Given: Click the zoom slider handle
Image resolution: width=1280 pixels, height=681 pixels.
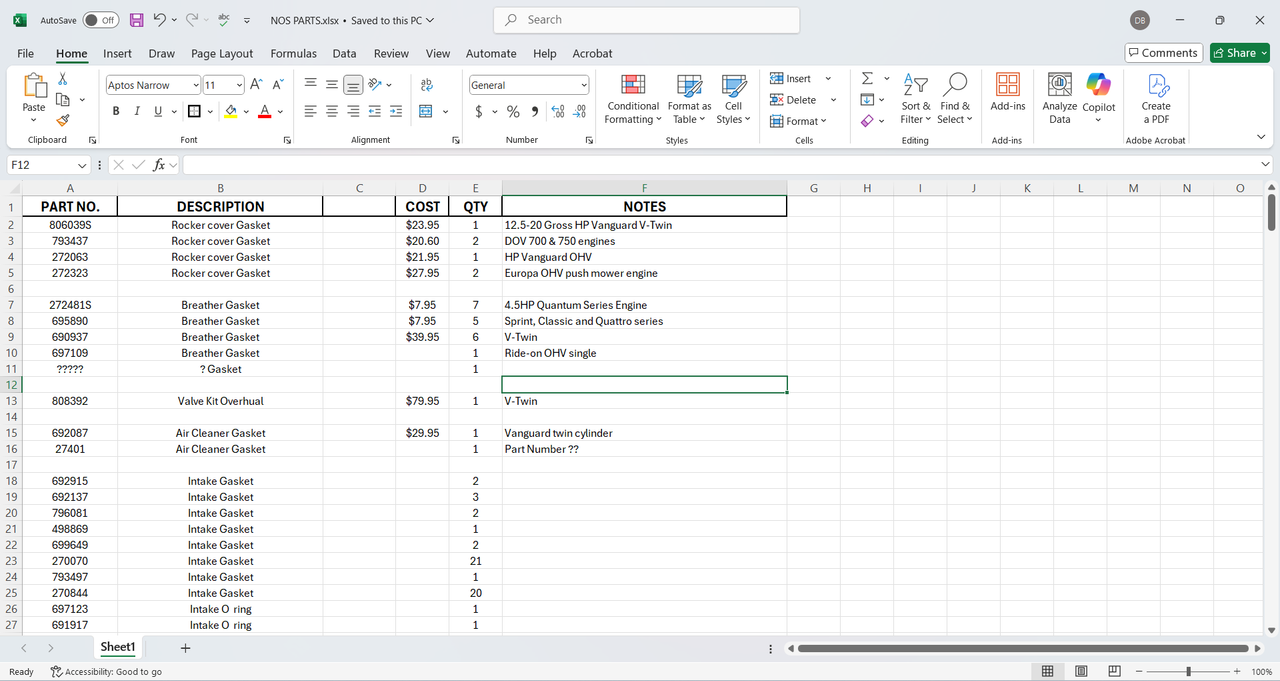Looking at the screenshot, I should (1188, 671).
